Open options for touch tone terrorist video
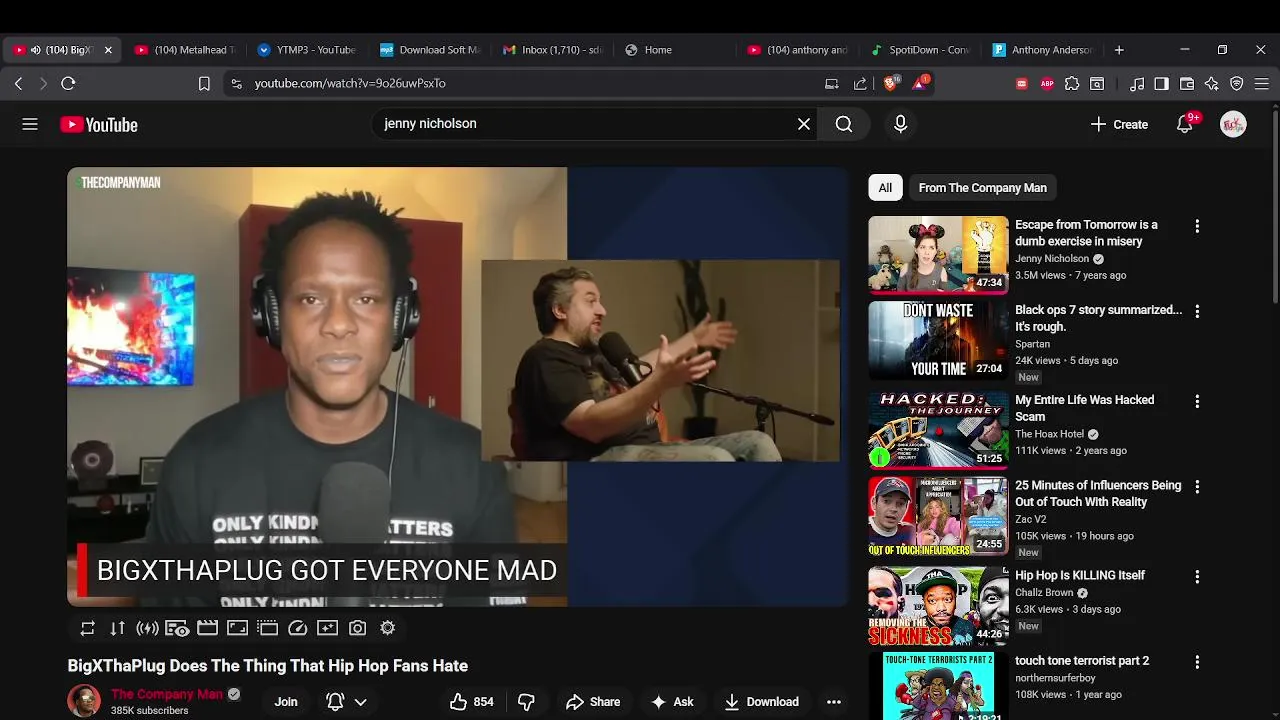This screenshot has height=720, width=1280. (1197, 662)
